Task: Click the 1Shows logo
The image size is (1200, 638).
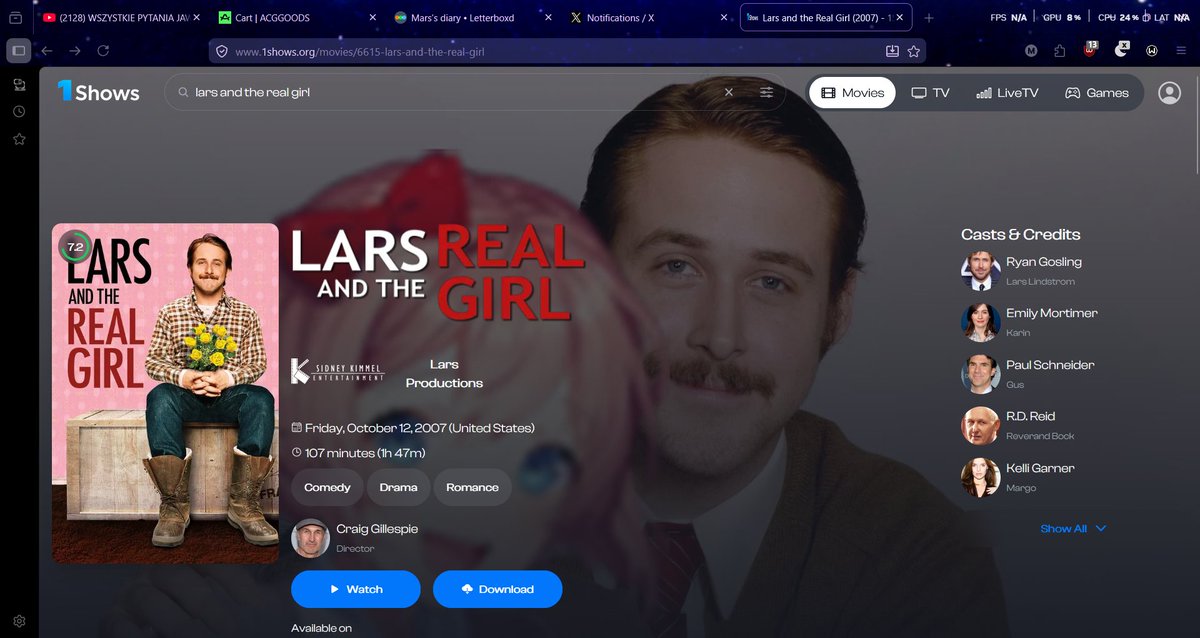Action: coord(98,92)
